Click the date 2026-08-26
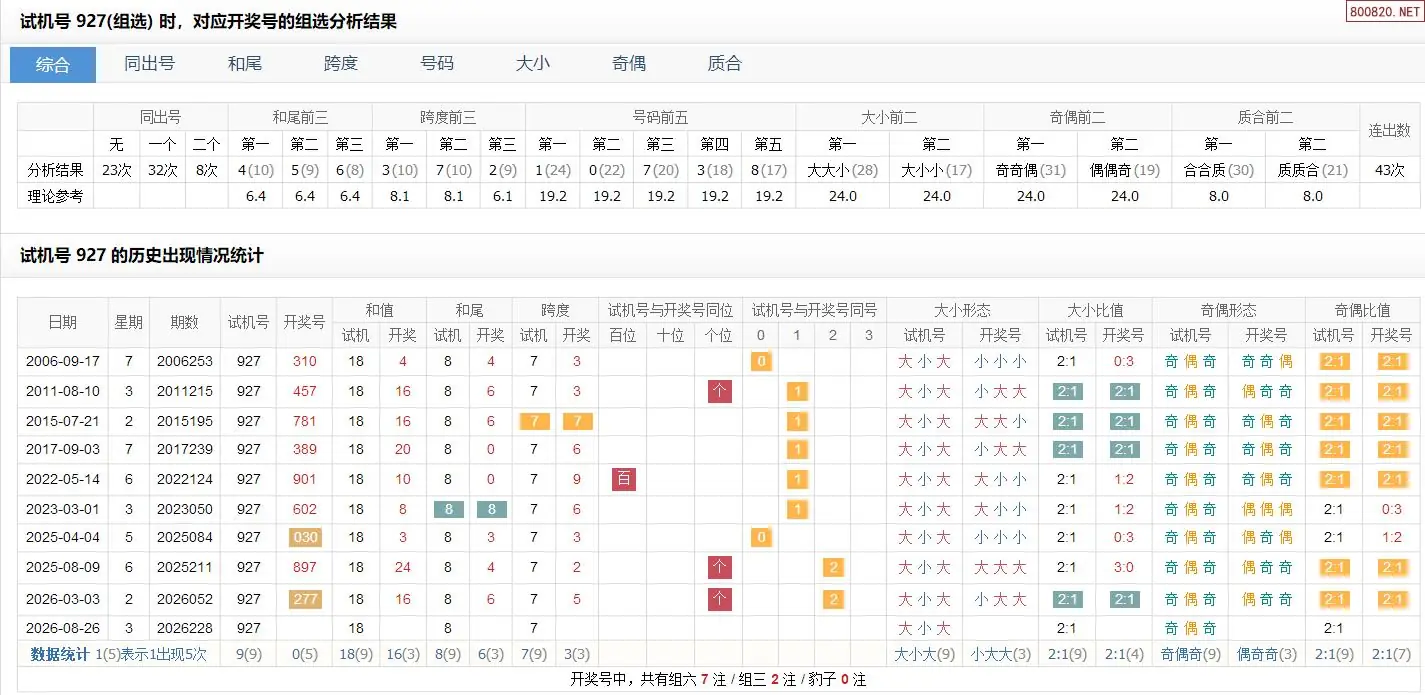The width and height of the screenshot is (1425, 695). (63, 628)
